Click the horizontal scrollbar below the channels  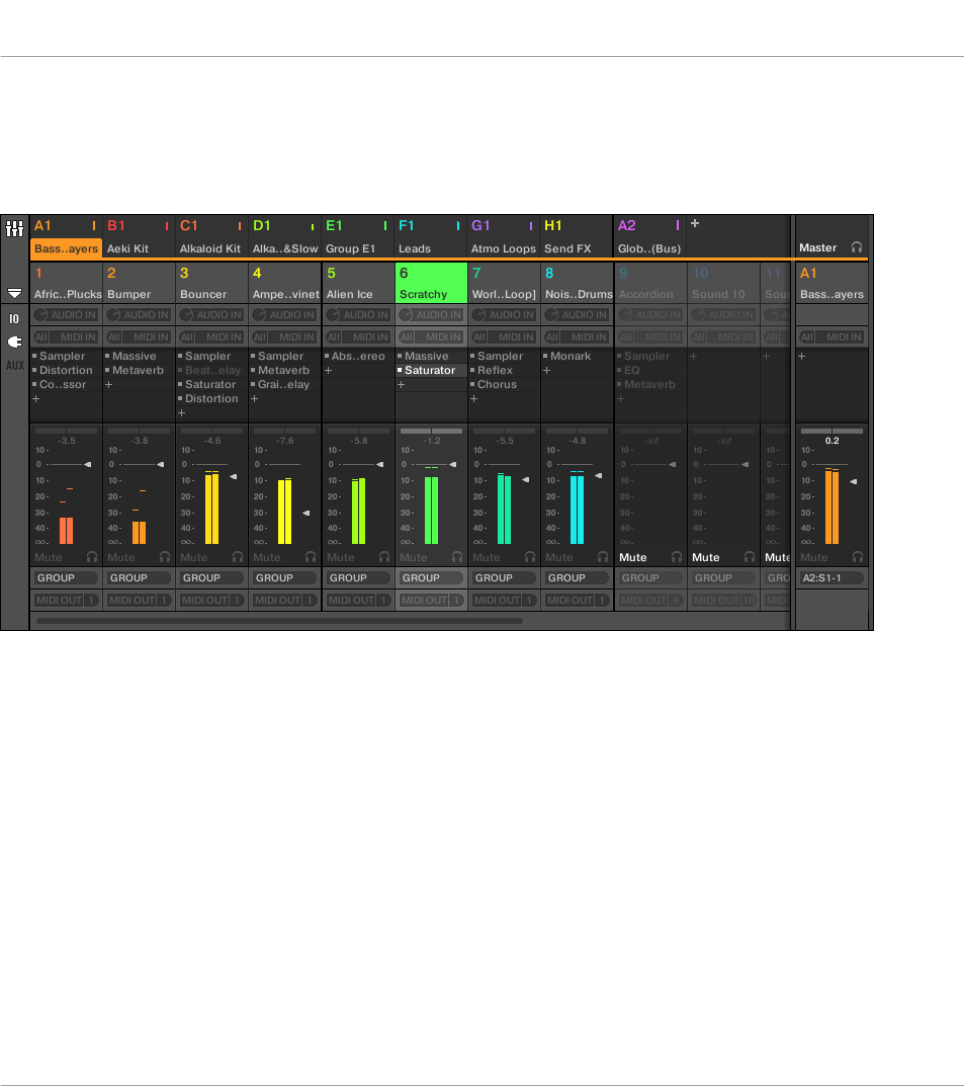pos(279,621)
